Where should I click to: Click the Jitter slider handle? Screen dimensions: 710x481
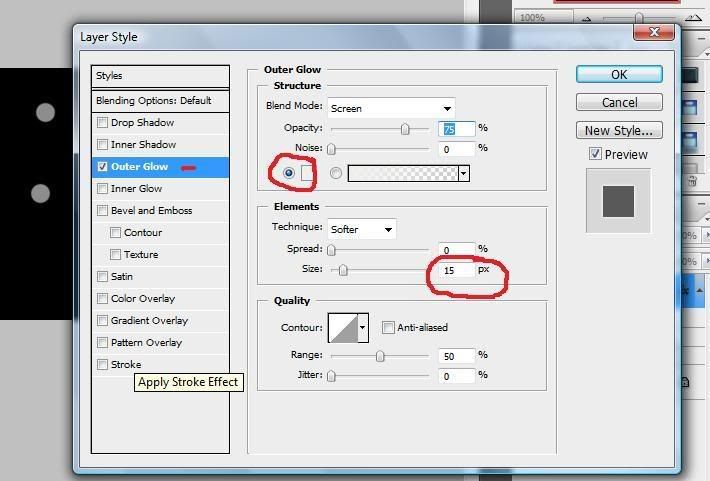331,376
